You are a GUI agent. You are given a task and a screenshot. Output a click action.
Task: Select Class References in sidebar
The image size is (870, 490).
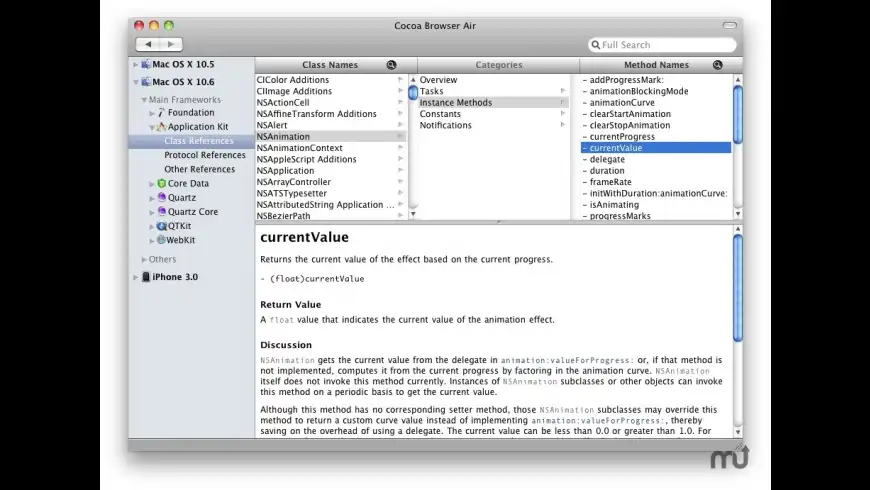point(191,141)
